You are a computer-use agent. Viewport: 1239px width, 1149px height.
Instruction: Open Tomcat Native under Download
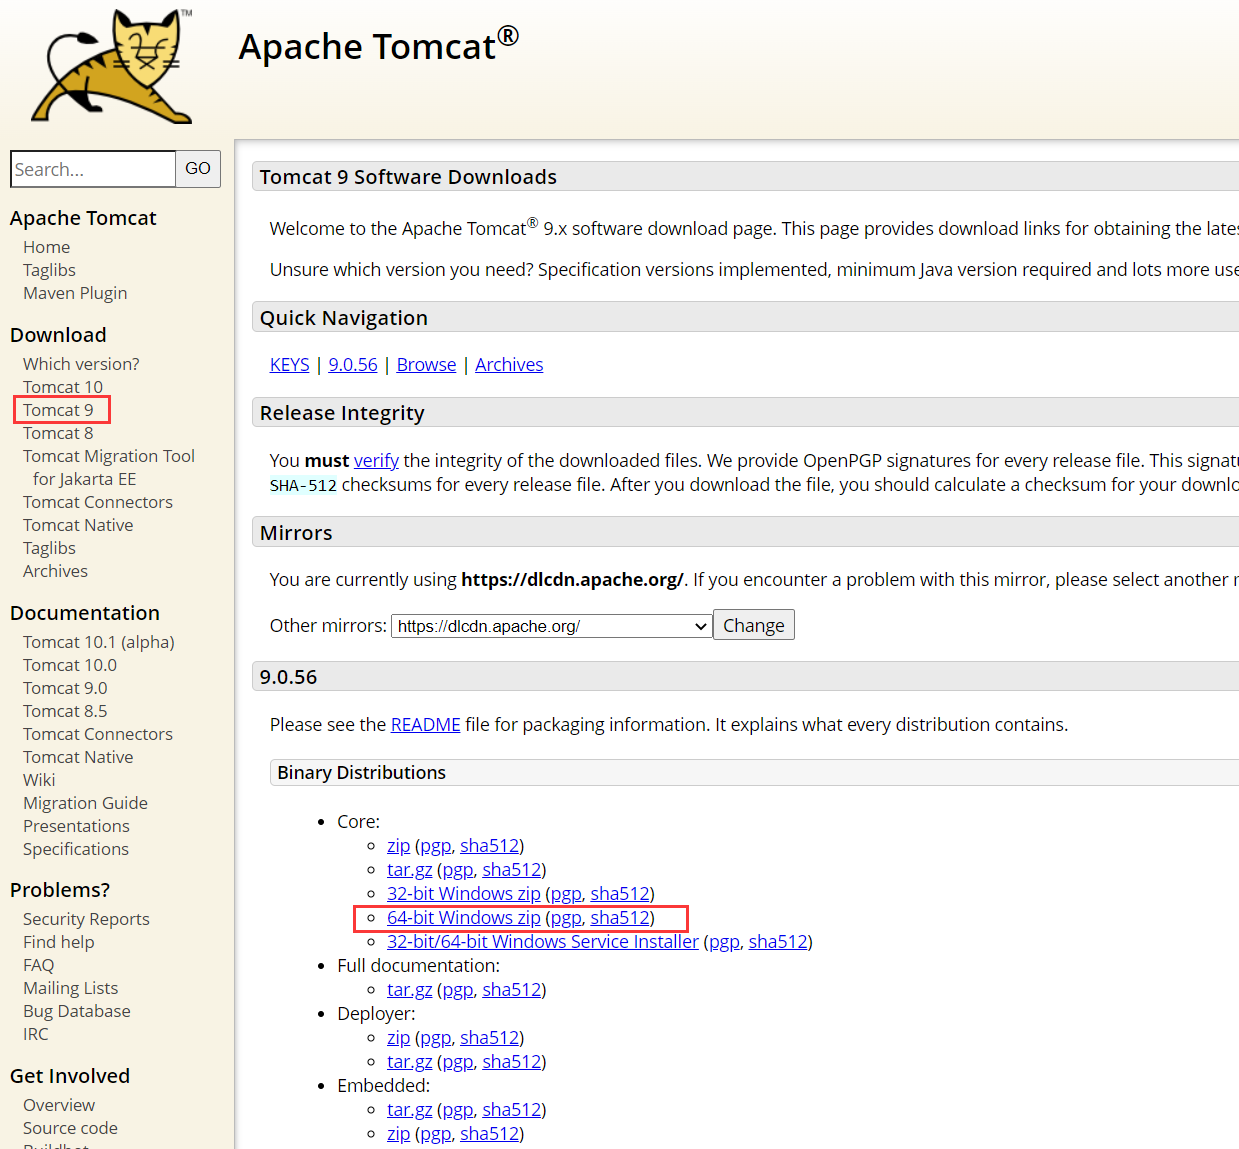(x=78, y=525)
